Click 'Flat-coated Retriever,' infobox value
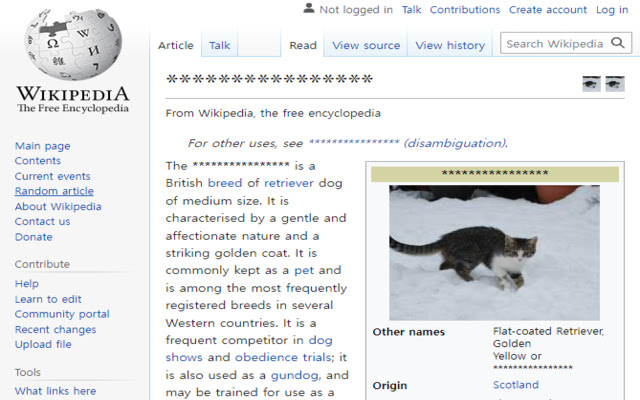The width and height of the screenshot is (640, 400). 548,331
